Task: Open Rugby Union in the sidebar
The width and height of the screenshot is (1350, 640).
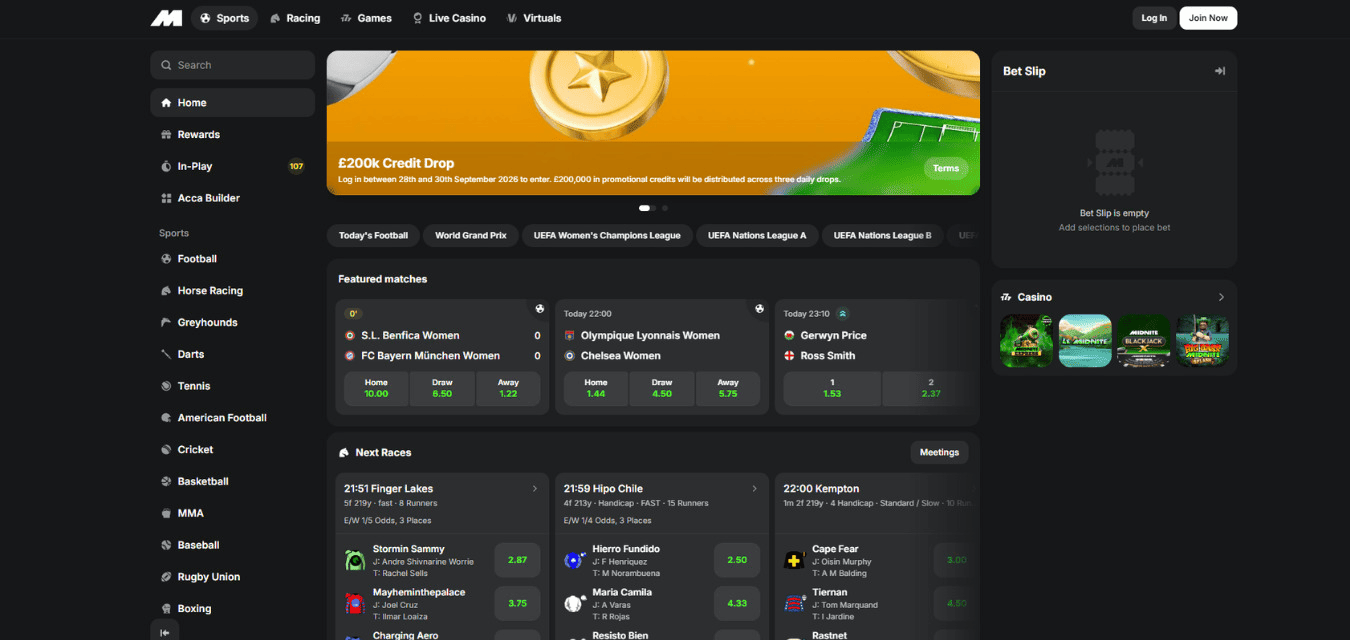Action: (x=233, y=577)
